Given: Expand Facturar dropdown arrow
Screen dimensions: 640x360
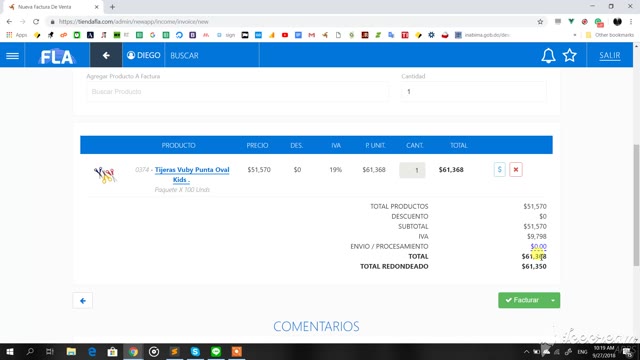Looking at the screenshot, I should [x=553, y=300].
